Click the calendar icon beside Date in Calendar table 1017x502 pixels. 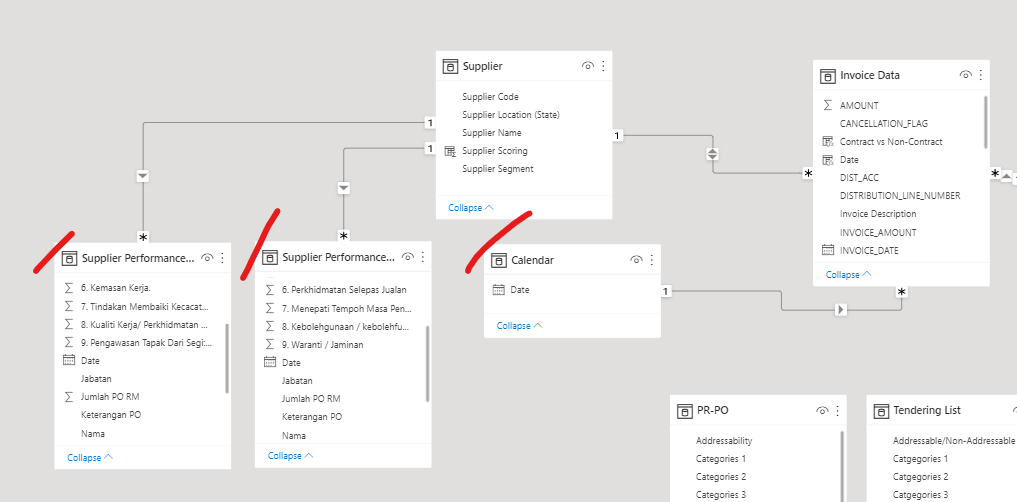[498, 290]
